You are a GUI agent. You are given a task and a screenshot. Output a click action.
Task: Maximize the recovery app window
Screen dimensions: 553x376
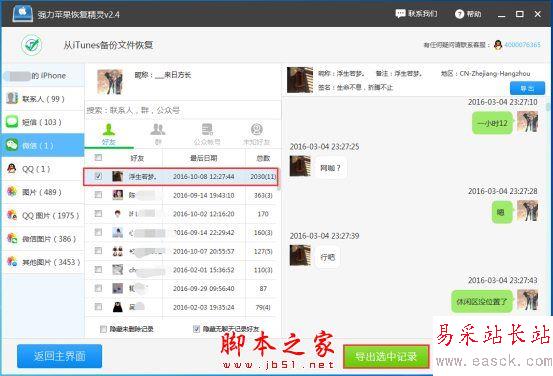coord(519,14)
